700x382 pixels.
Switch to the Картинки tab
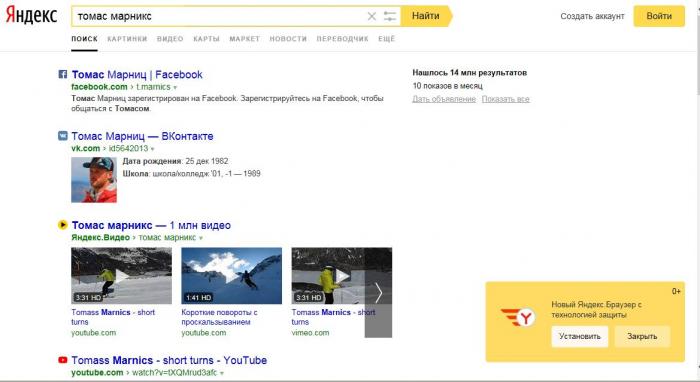coord(127,39)
